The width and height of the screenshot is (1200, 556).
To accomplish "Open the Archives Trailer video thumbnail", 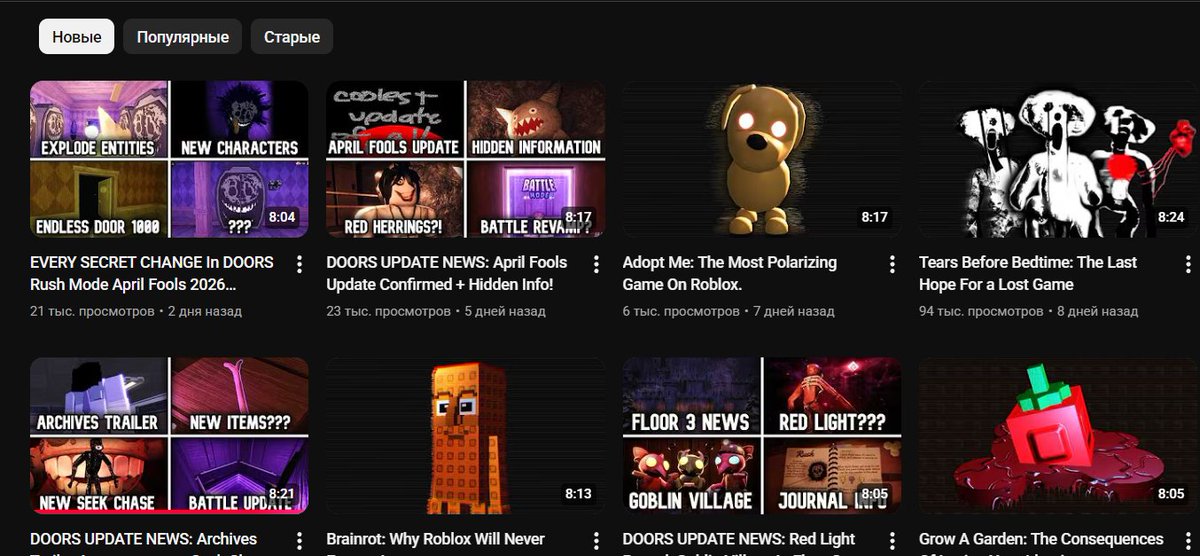I will tap(169, 436).
